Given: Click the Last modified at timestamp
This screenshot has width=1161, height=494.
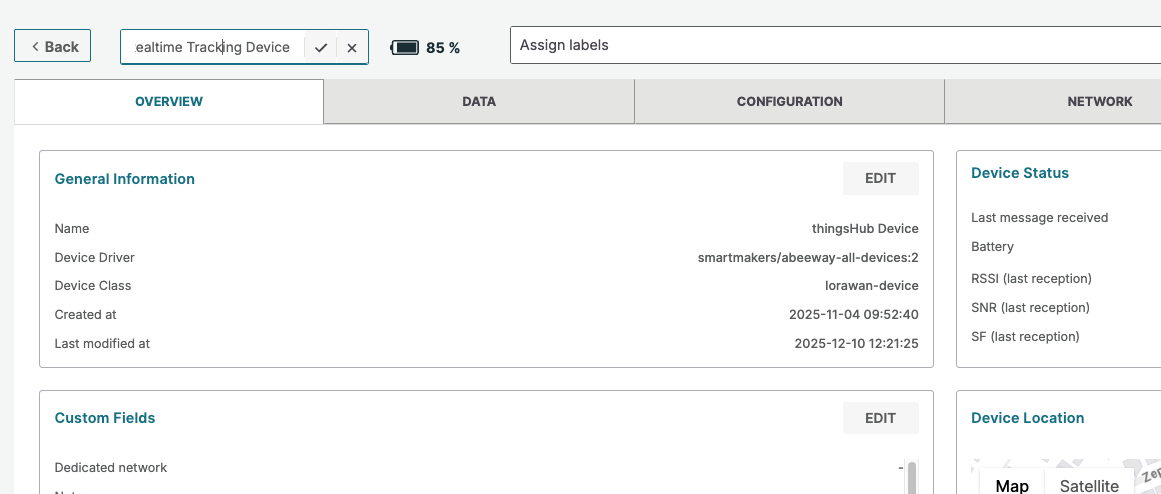Looking at the screenshot, I should pos(856,343).
